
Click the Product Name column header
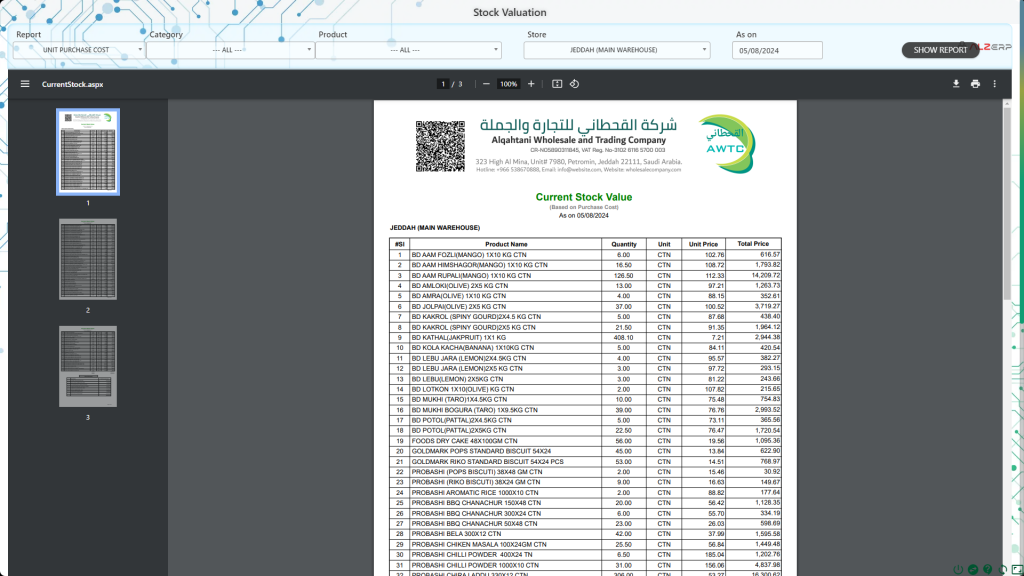click(506, 244)
